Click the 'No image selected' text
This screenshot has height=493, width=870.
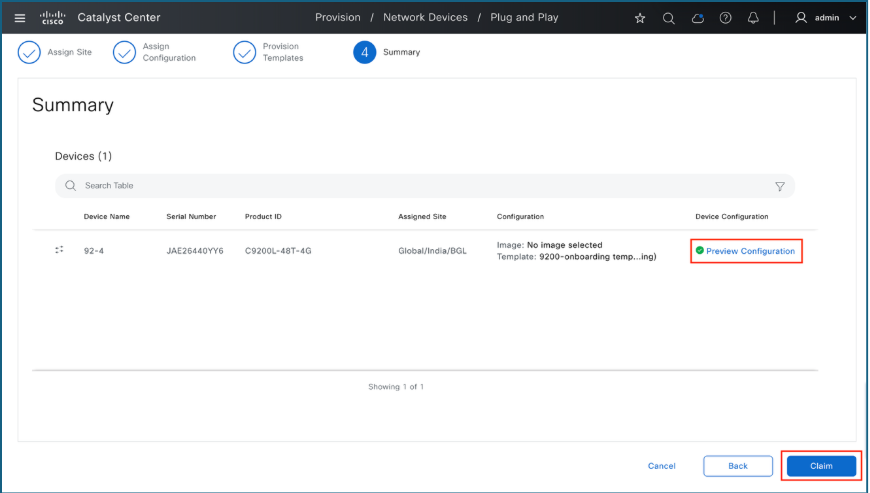[564, 245]
